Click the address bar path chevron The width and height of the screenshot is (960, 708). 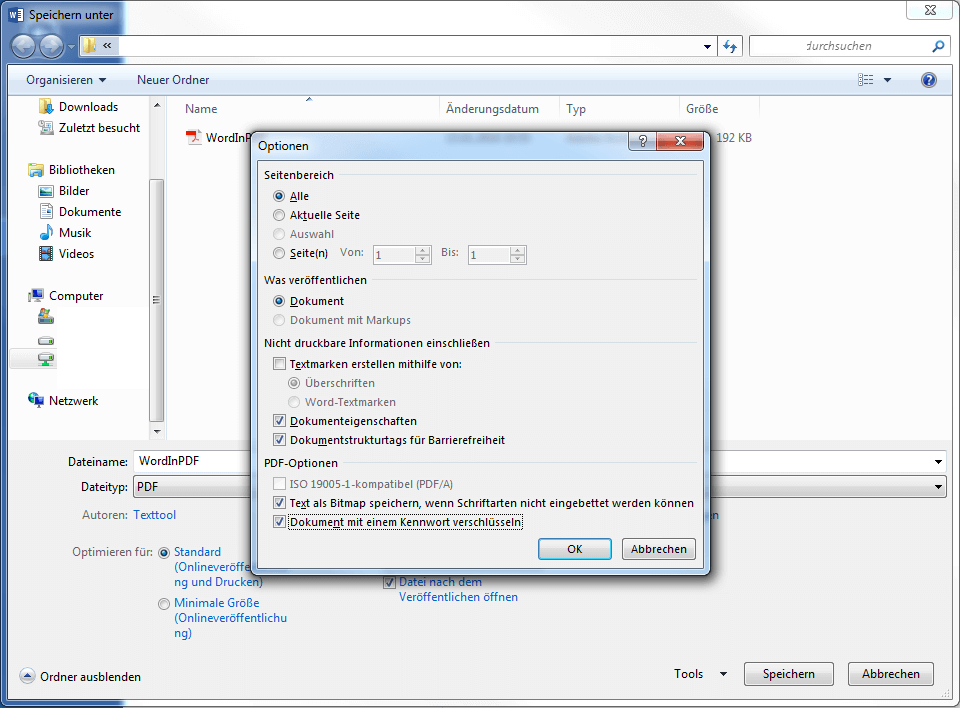tap(107, 45)
